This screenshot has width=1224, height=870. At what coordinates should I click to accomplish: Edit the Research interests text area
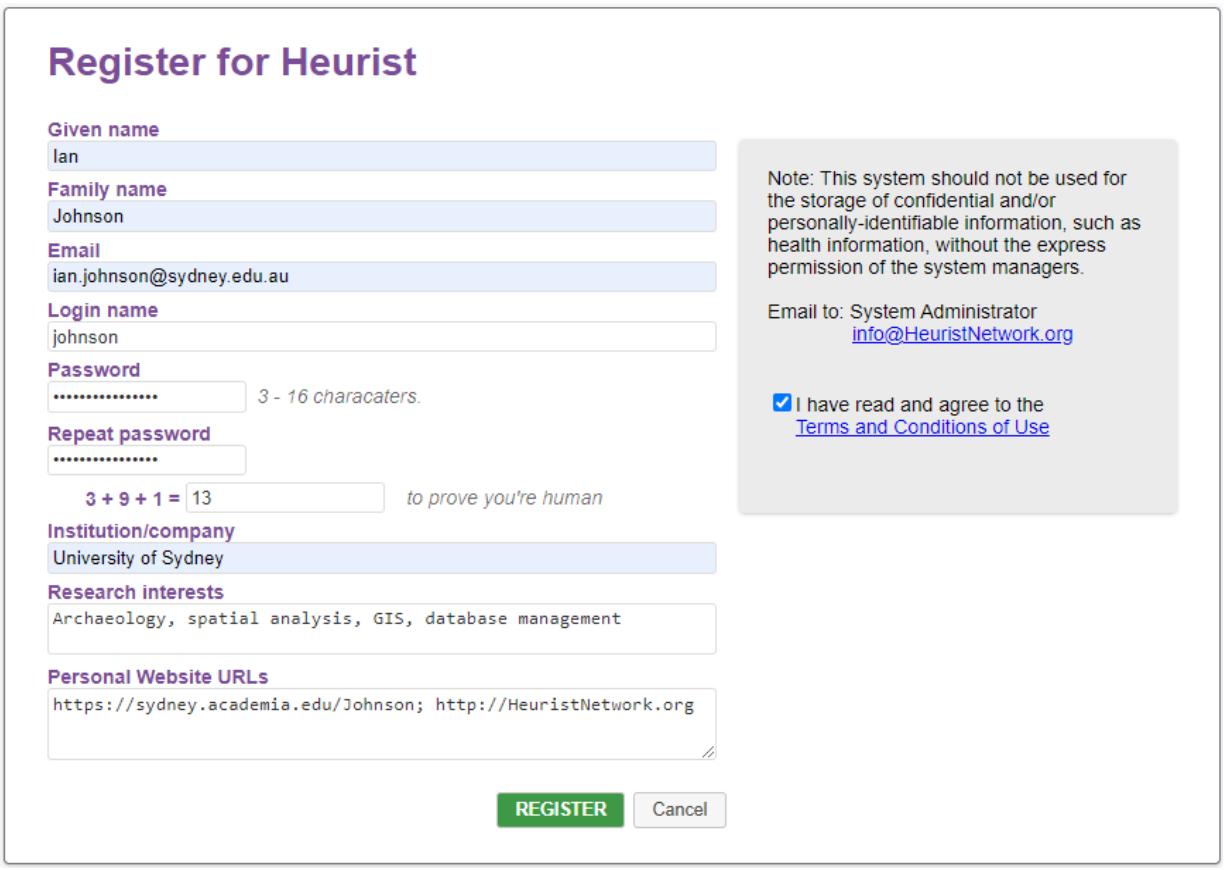point(382,629)
